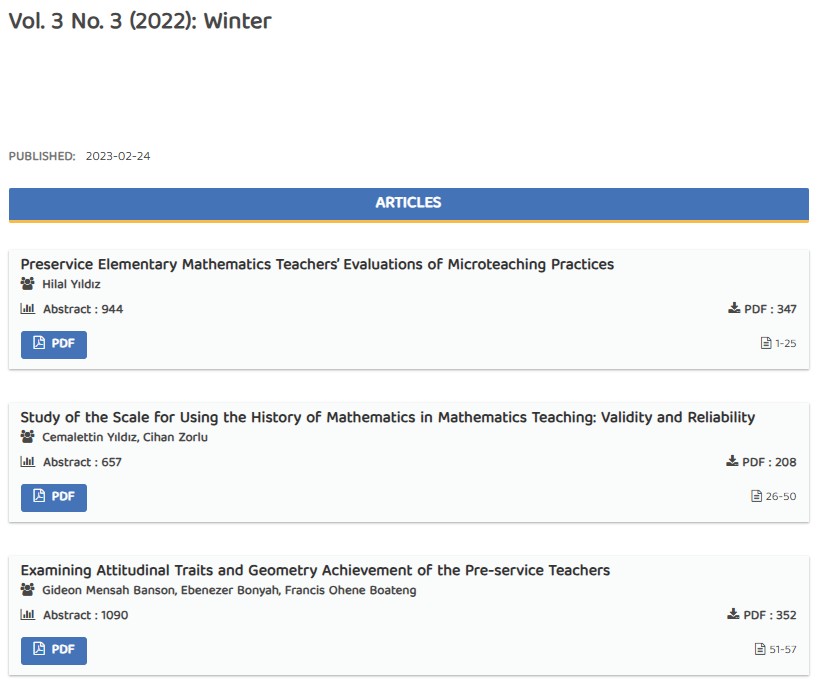Click bar chart icon next to Abstract : 1090
Screen dimensions: 820x686
point(28,615)
